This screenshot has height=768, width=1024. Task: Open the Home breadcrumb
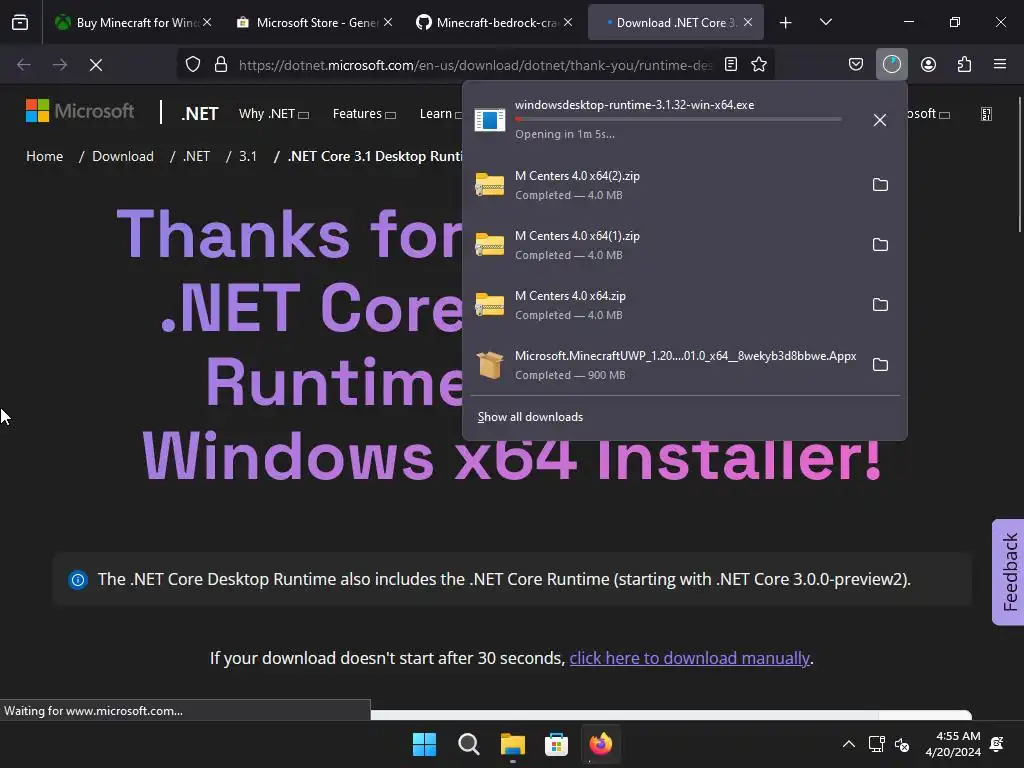coord(44,156)
